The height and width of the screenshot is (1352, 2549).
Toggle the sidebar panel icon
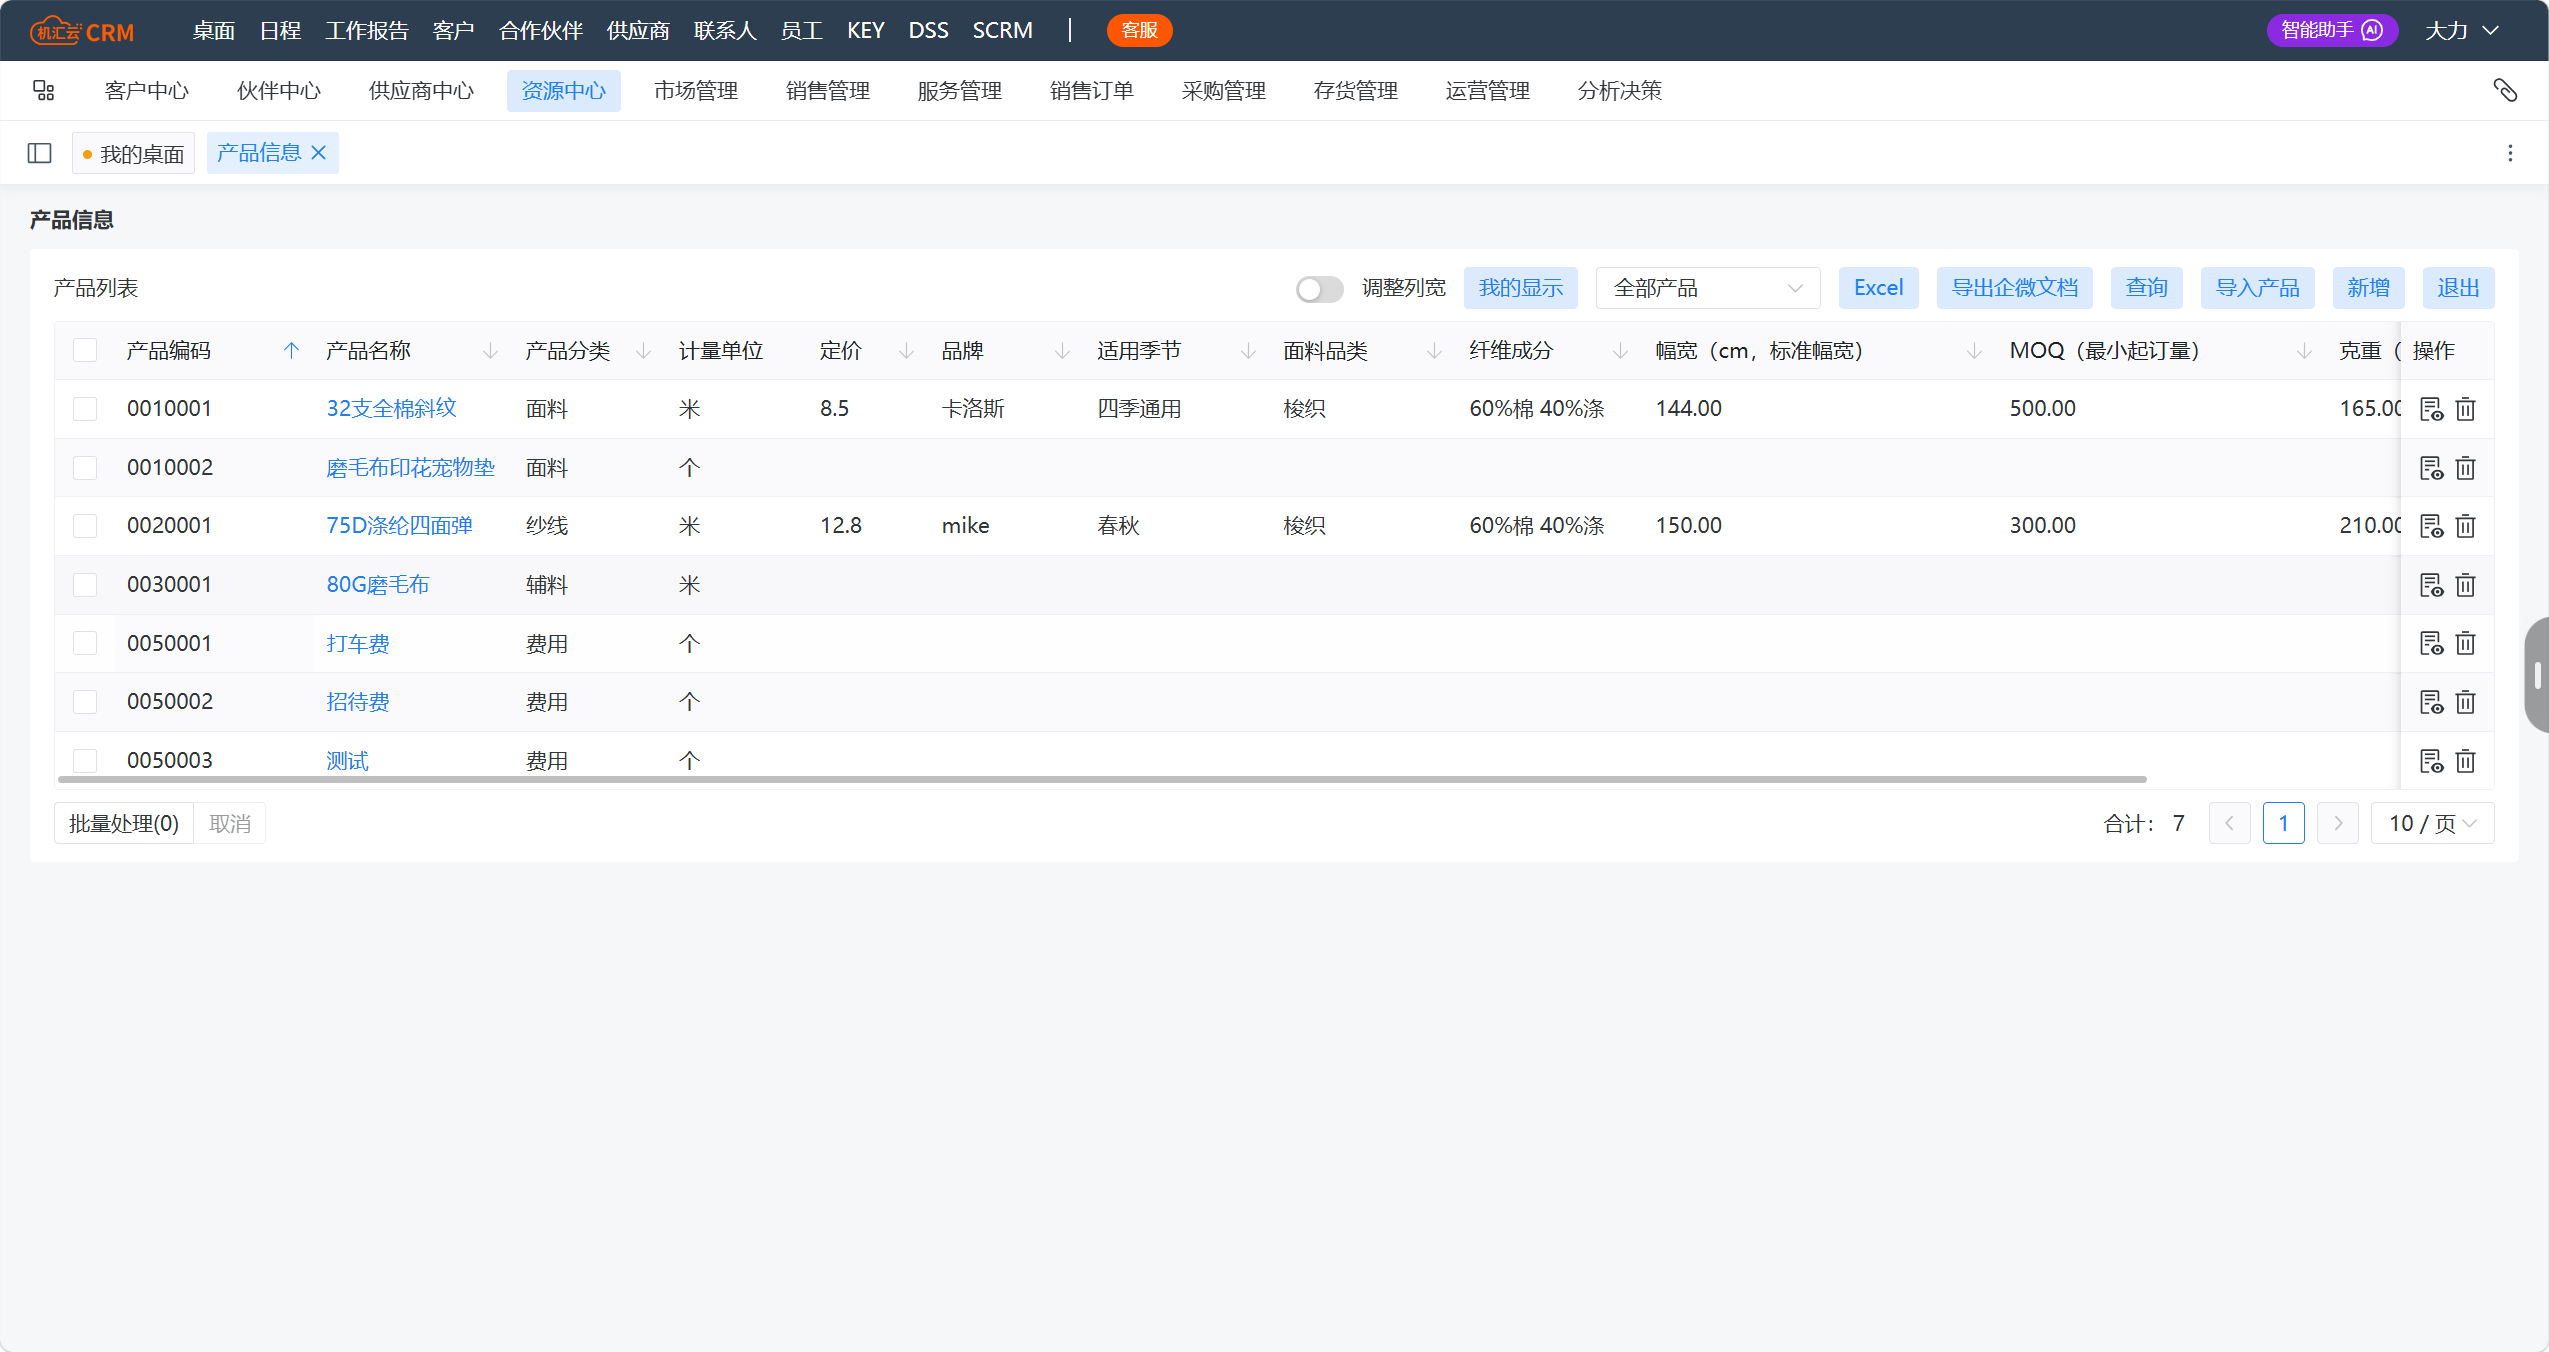tap(40, 153)
